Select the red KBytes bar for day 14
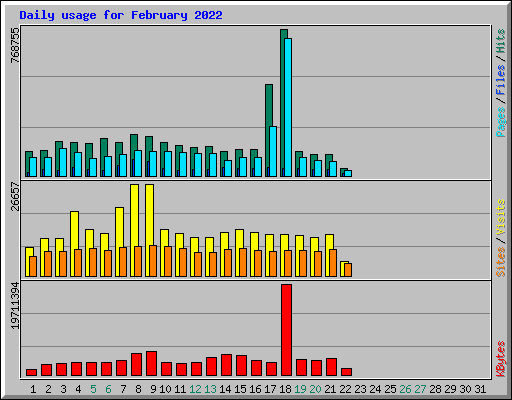Image resolution: width=512 pixels, height=400 pixels. pos(226,365)
